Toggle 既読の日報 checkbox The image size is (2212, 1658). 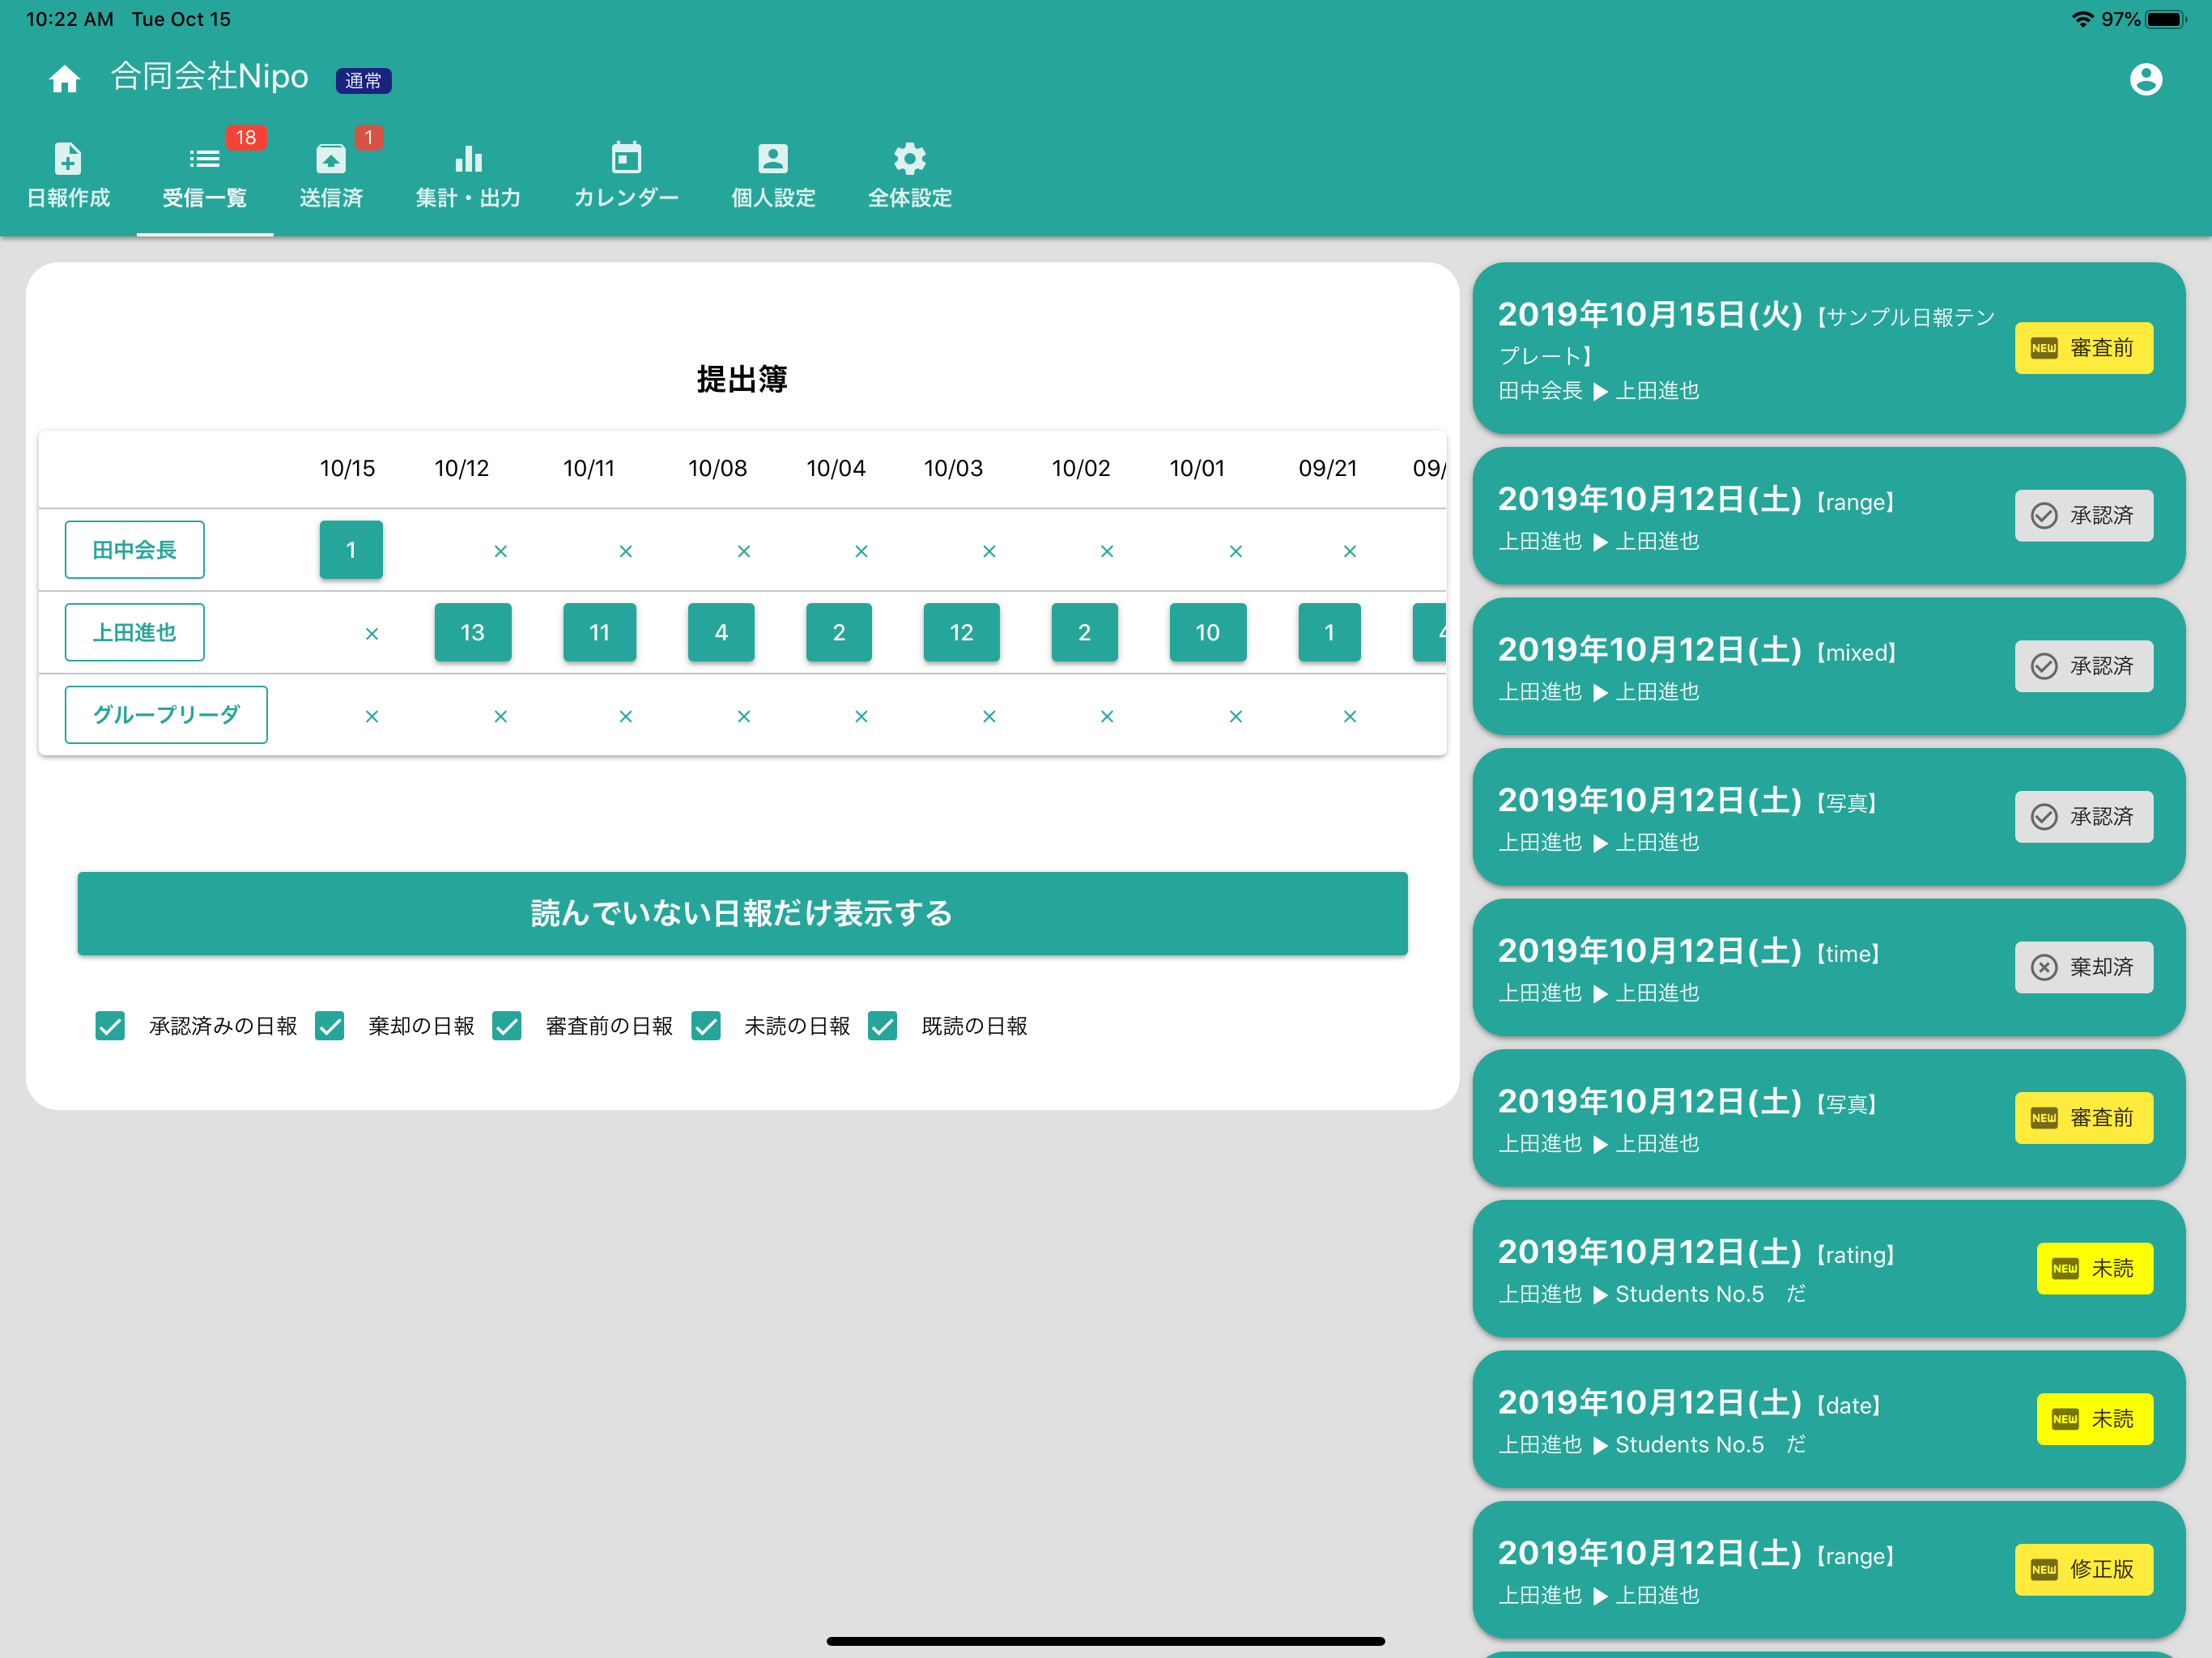[x=883, y=1026]
